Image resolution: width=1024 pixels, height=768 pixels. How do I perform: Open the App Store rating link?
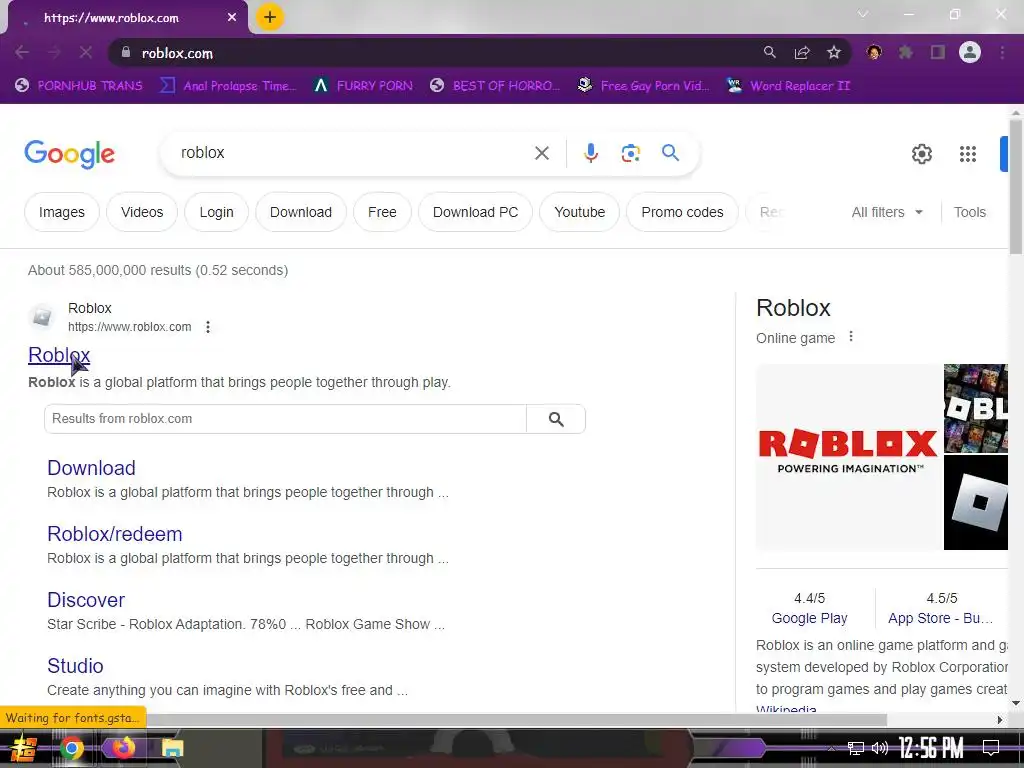point(940,618)
